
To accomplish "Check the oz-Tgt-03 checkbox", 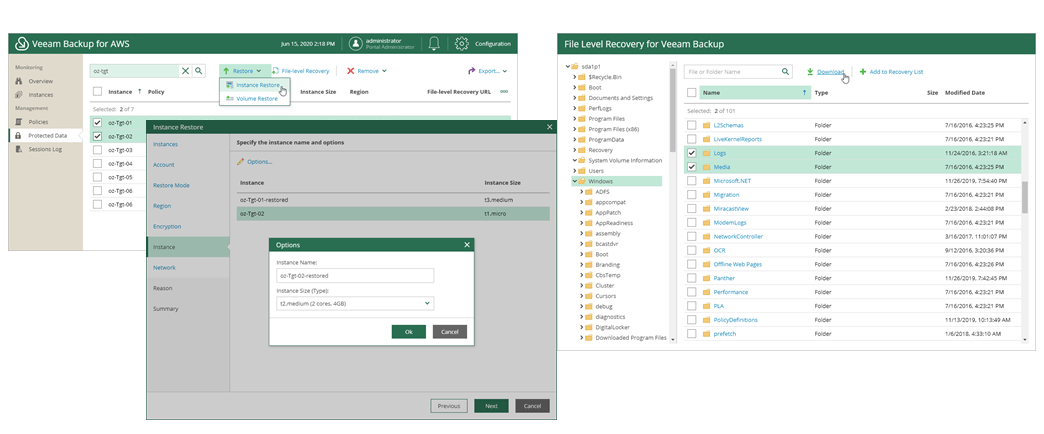I will coord(98,150).
